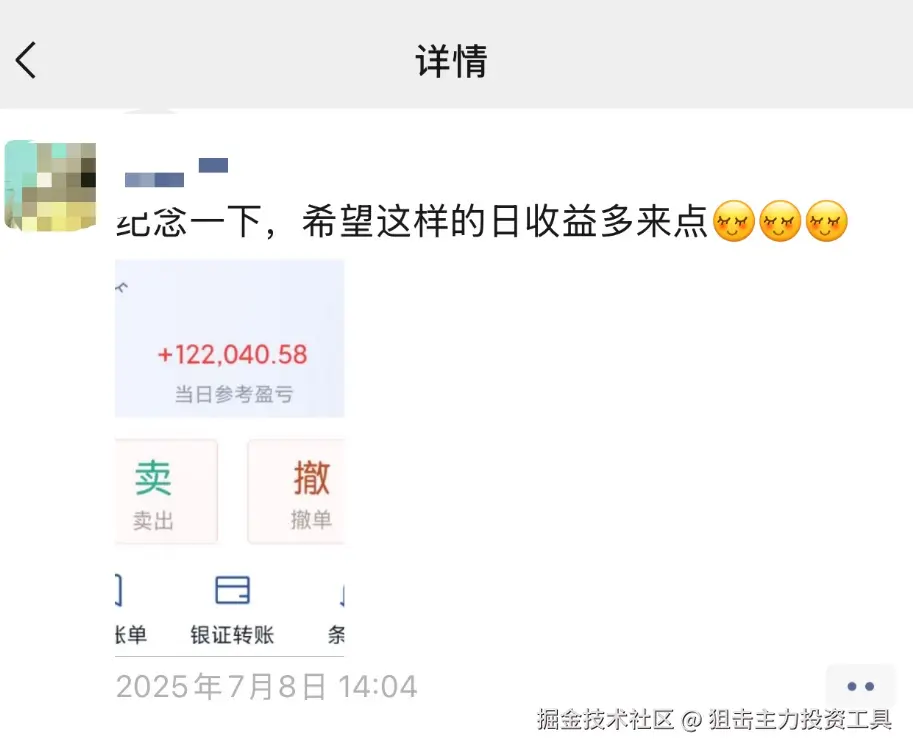Tap the small back chevron inside the screenshot
913x753 pixels.
click(x=122, y=287)
